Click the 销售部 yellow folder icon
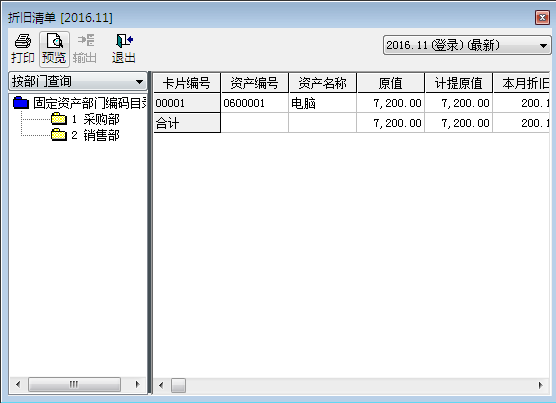556x403 pixels. [59, 135]
